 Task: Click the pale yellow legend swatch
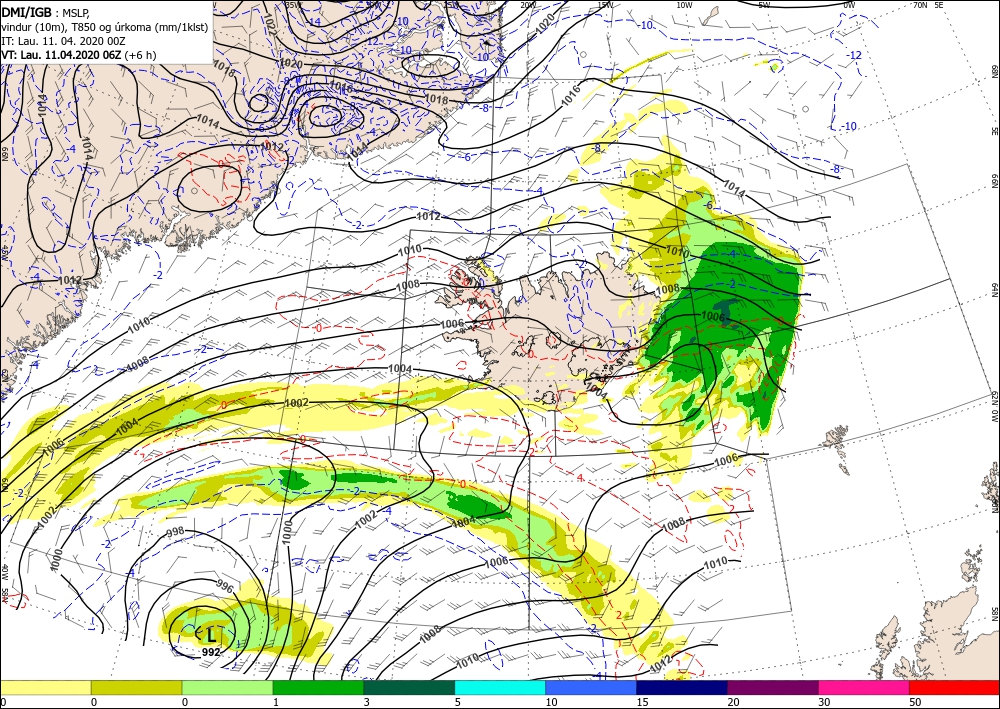pyautogui.click(x=45, y=687)
